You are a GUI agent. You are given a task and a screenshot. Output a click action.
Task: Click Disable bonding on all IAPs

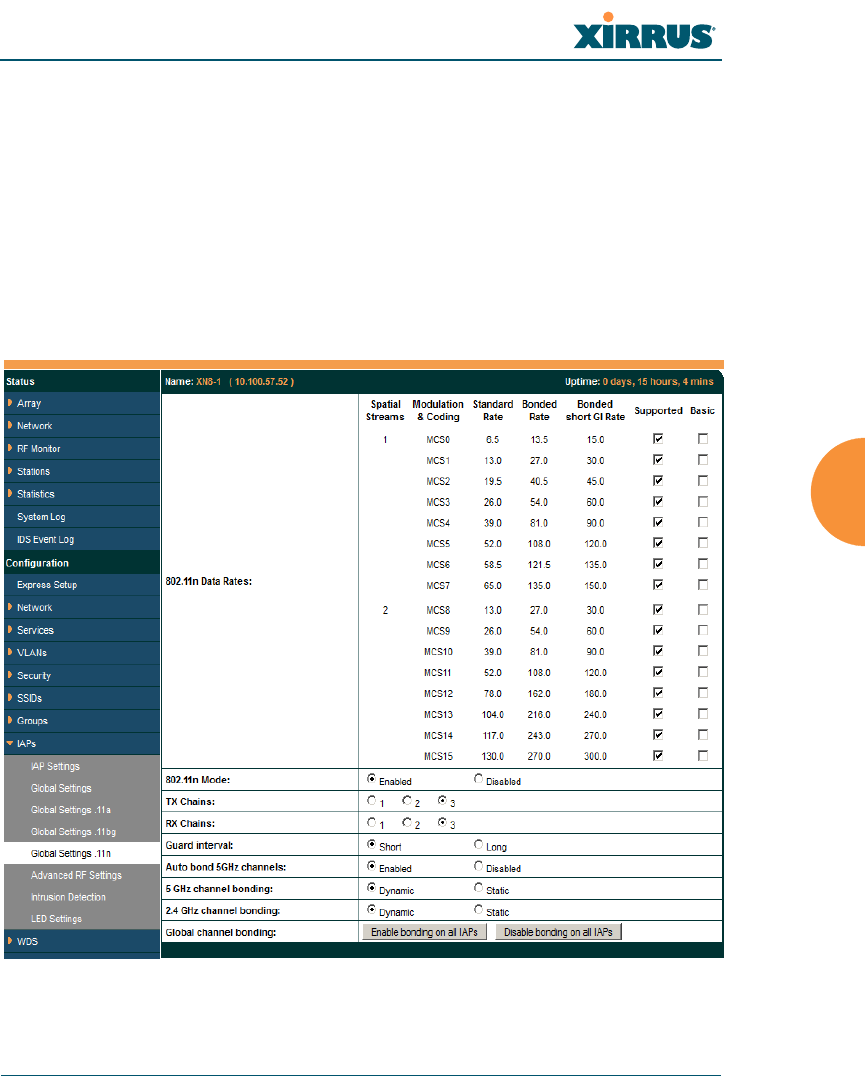coord(558,932)
